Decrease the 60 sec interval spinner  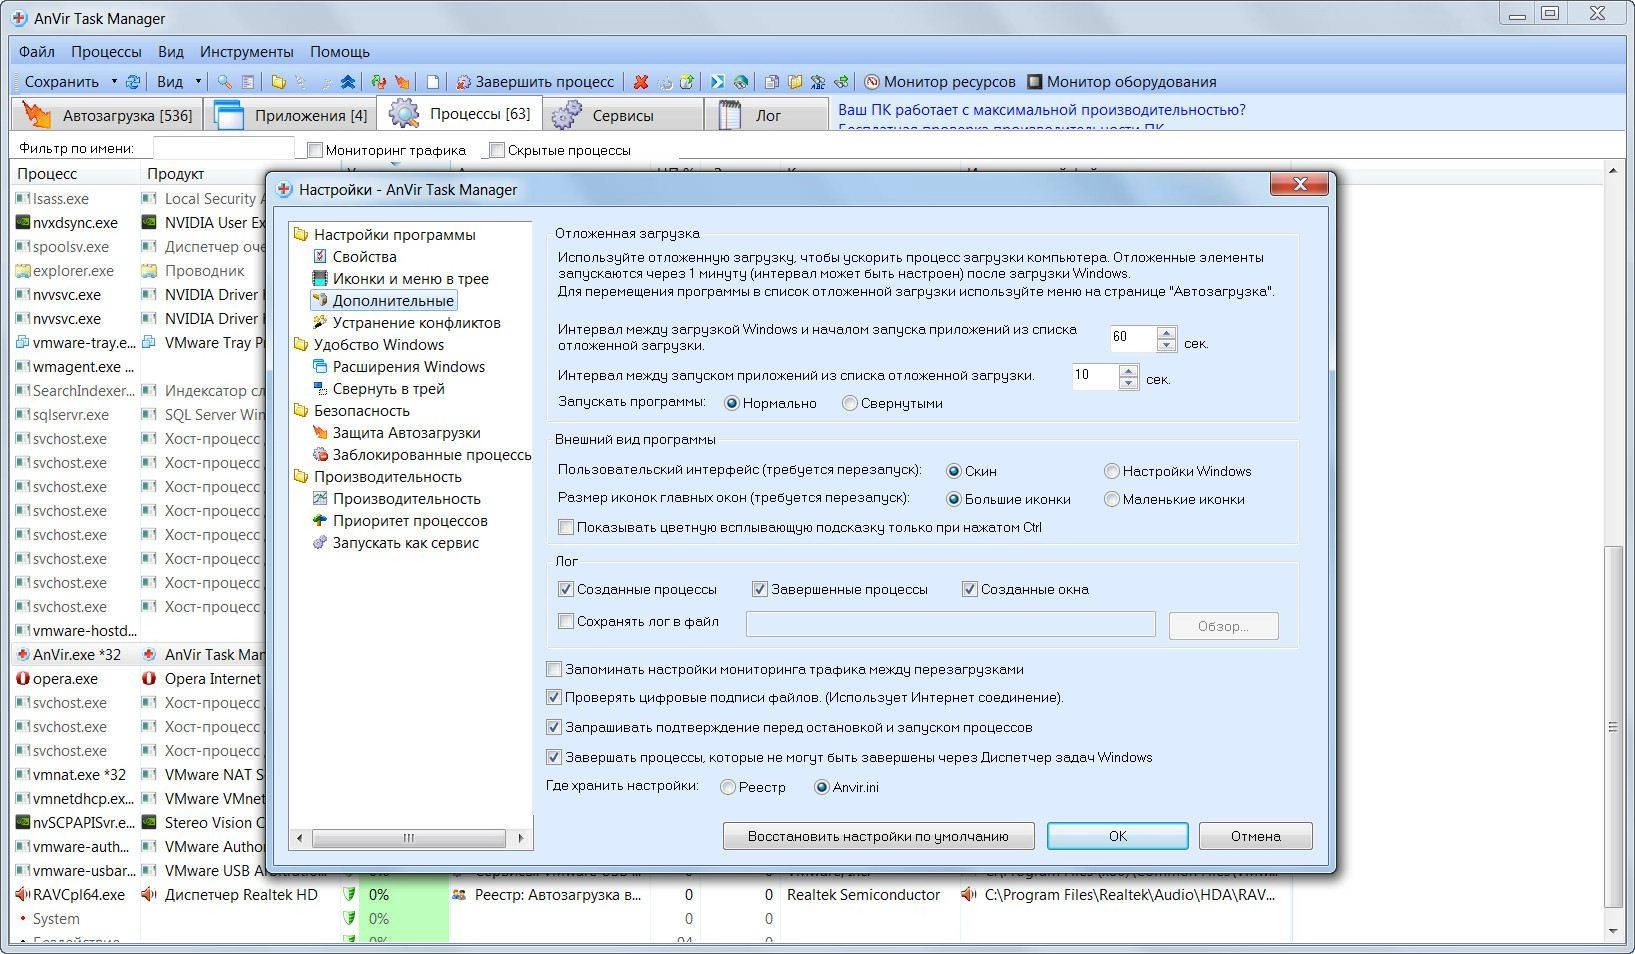pyautogui.click(x=1166, y=345)
